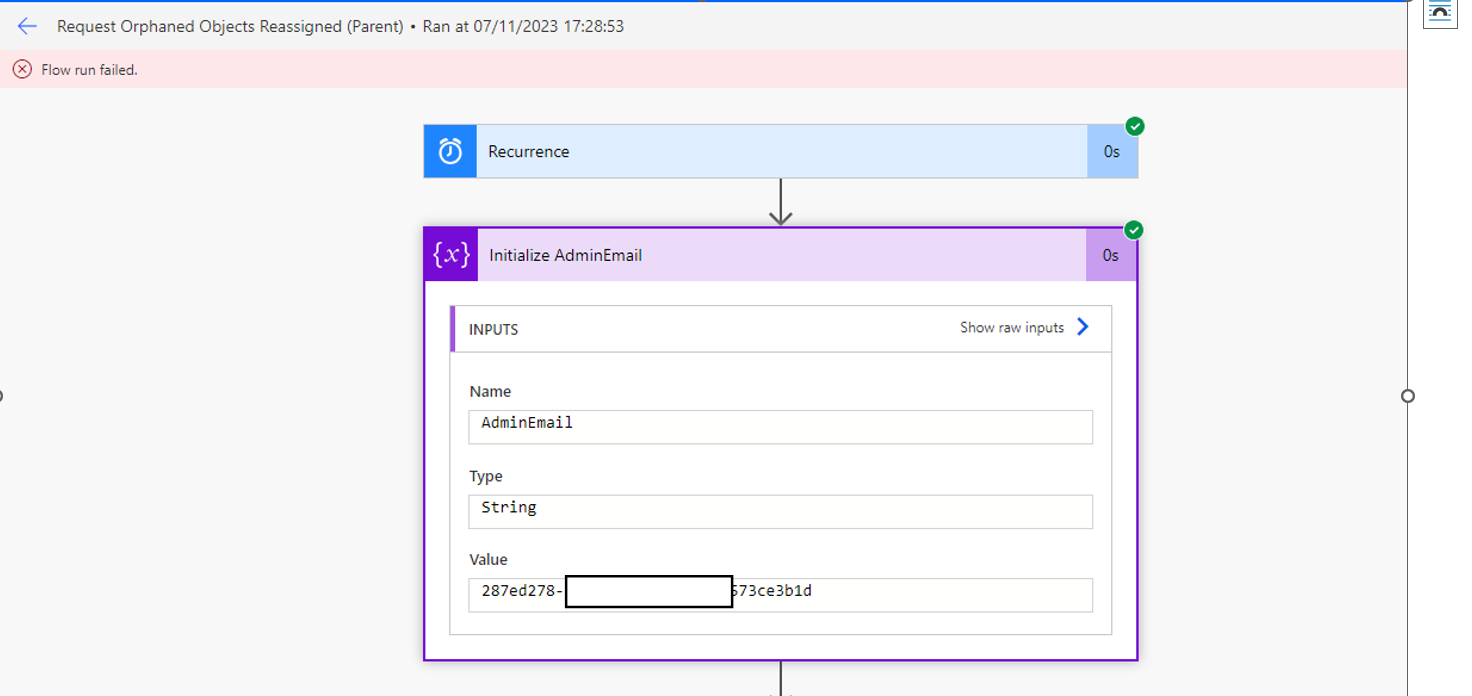The image size is (1472, 696).
Task: Click the green success checkmark on Recurrence
Action: [x=1133, y=128]
